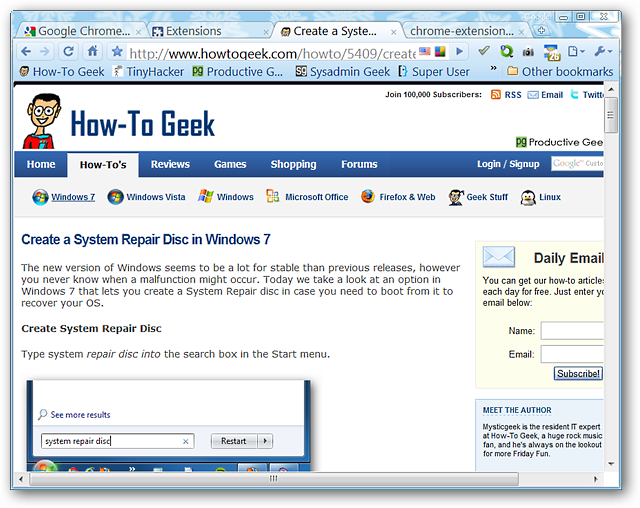The width and height of the screenshot is (640, 508).
Task: Go forward with the Forward arrow
Action: coord(44,52)
